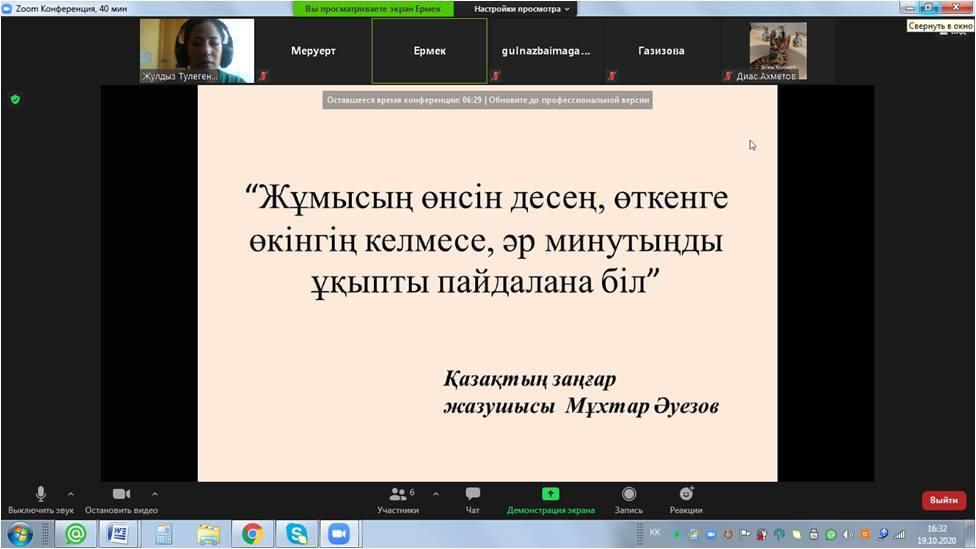Select Ермек participant video tile
Screen dimensions: 976x549
point(430,51)
